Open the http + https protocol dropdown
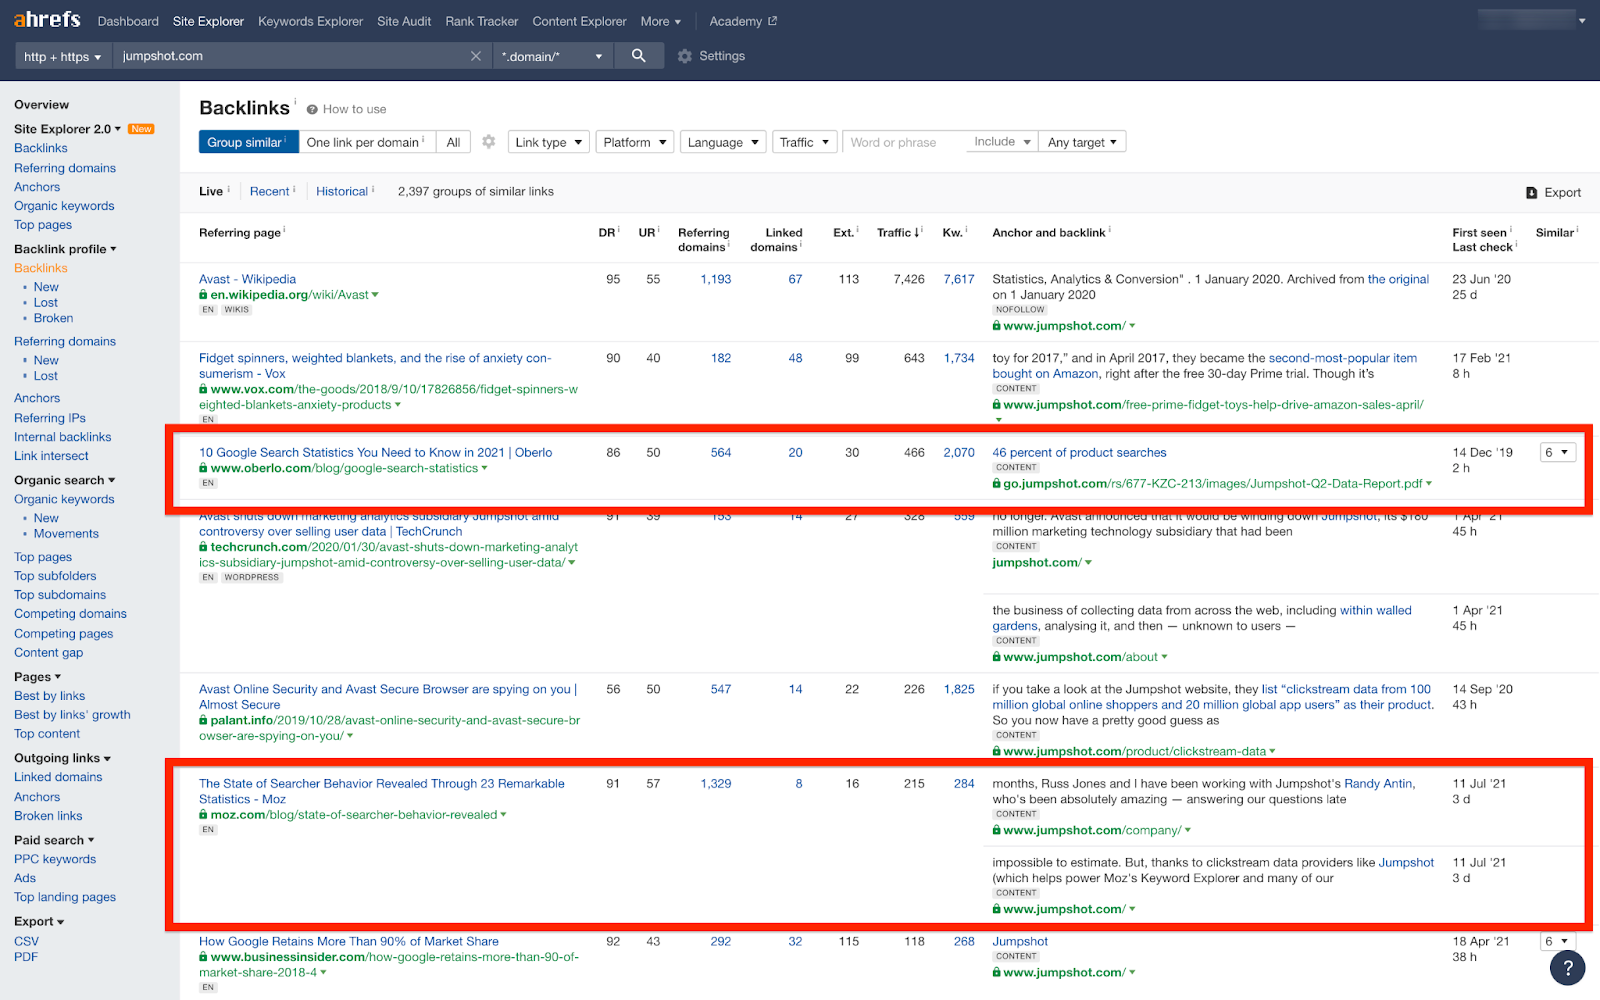Screen dimensions: 1600x1000 (63, 56)
